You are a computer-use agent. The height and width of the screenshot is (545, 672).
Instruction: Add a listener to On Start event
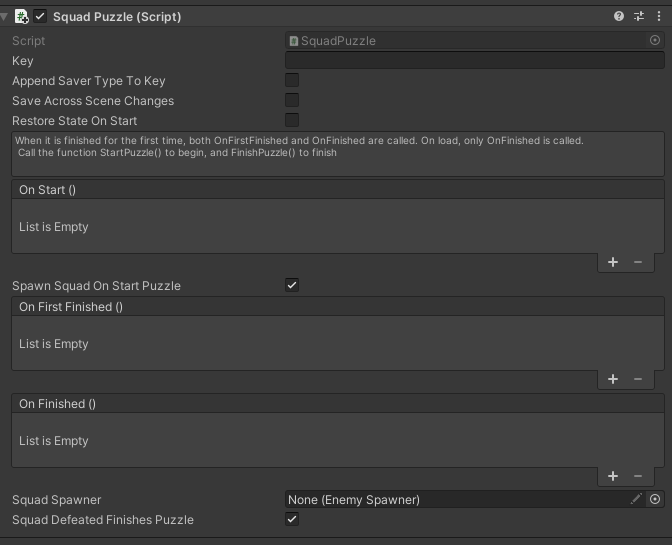coord(613,262)
